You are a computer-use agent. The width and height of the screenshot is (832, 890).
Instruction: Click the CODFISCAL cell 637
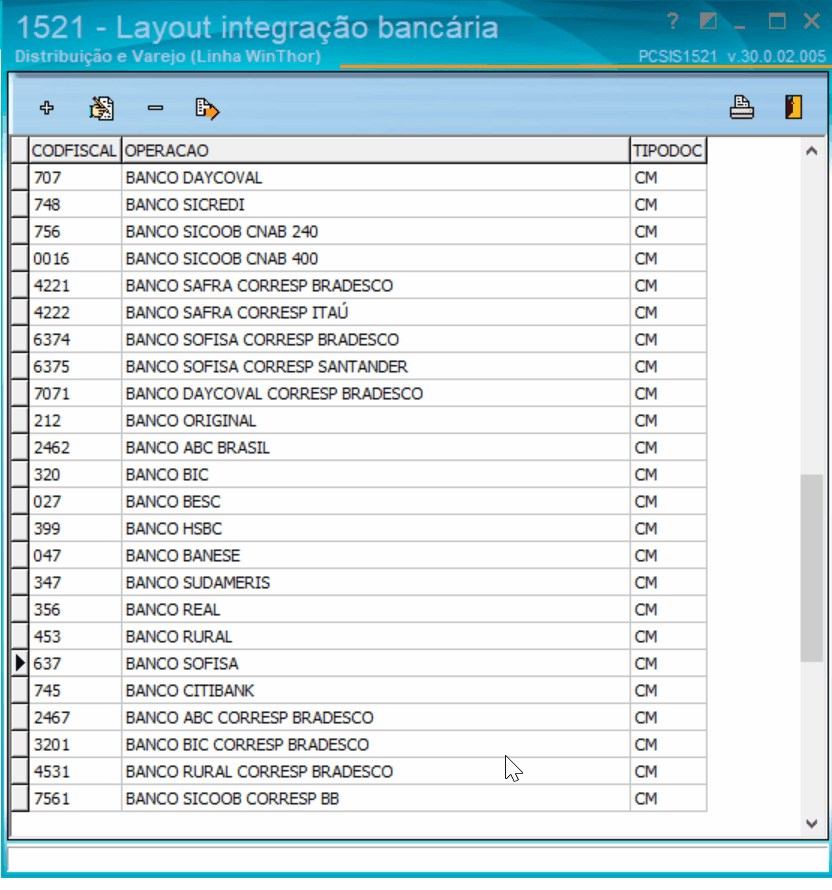pyautogui.click(x=75, y=664)
